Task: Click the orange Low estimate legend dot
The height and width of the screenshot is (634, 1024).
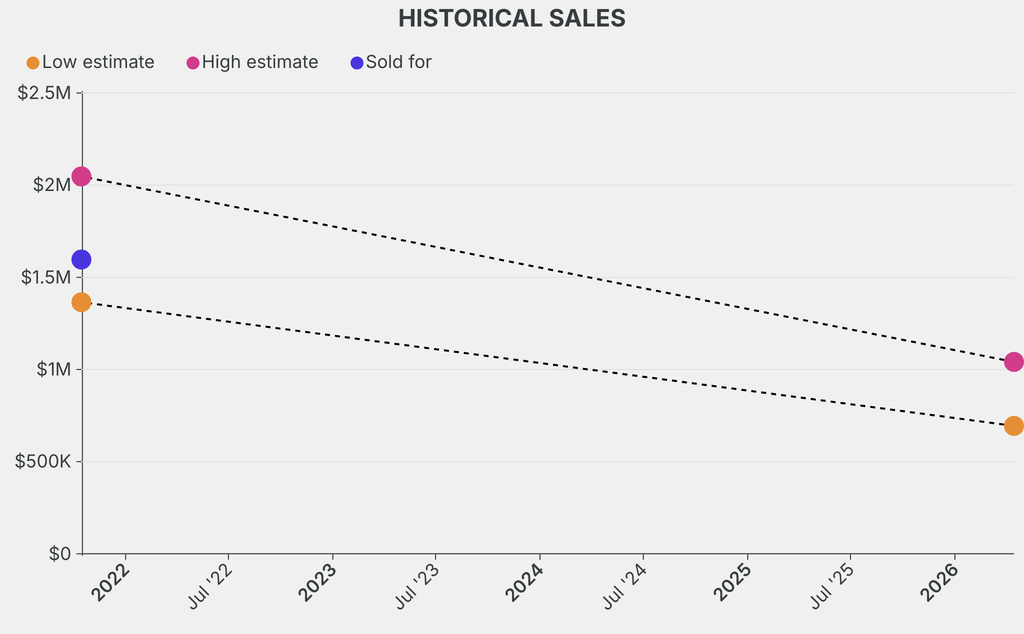Action: click(33, 63)
